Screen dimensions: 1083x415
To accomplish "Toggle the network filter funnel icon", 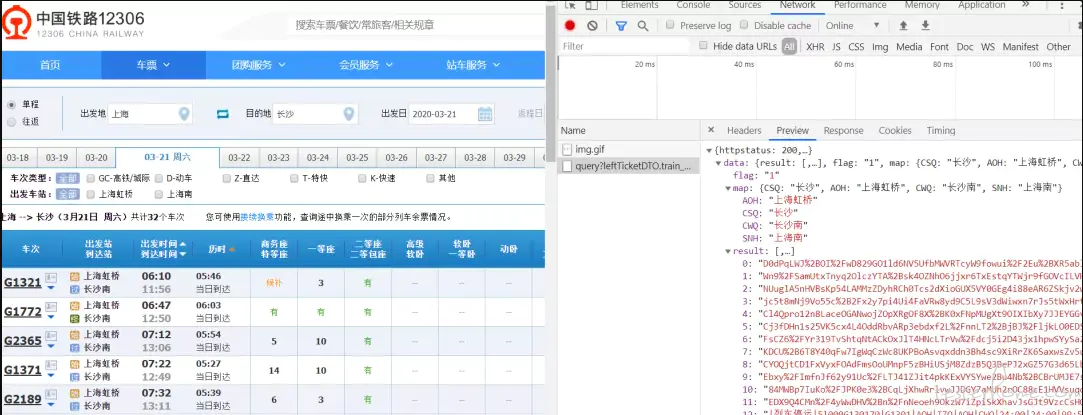I will pyautogui.click(x=621, y=26).
